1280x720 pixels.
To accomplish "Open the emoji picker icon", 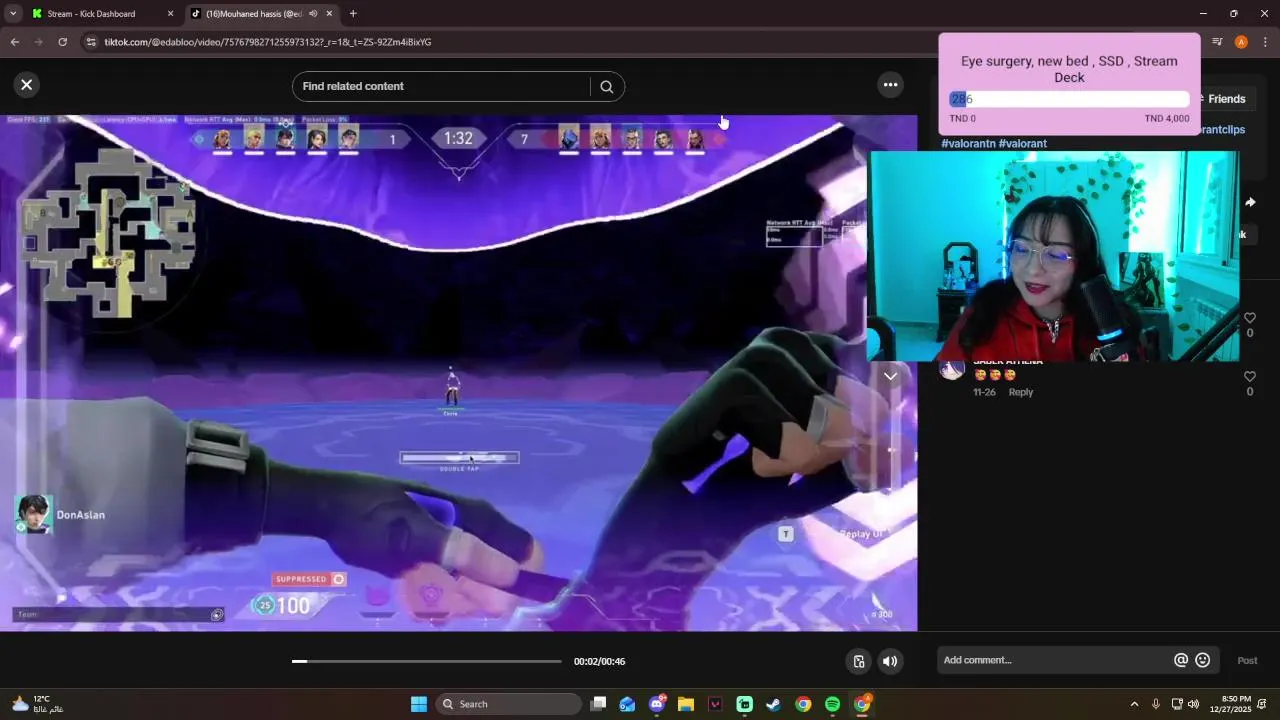I will point(1203,660).
